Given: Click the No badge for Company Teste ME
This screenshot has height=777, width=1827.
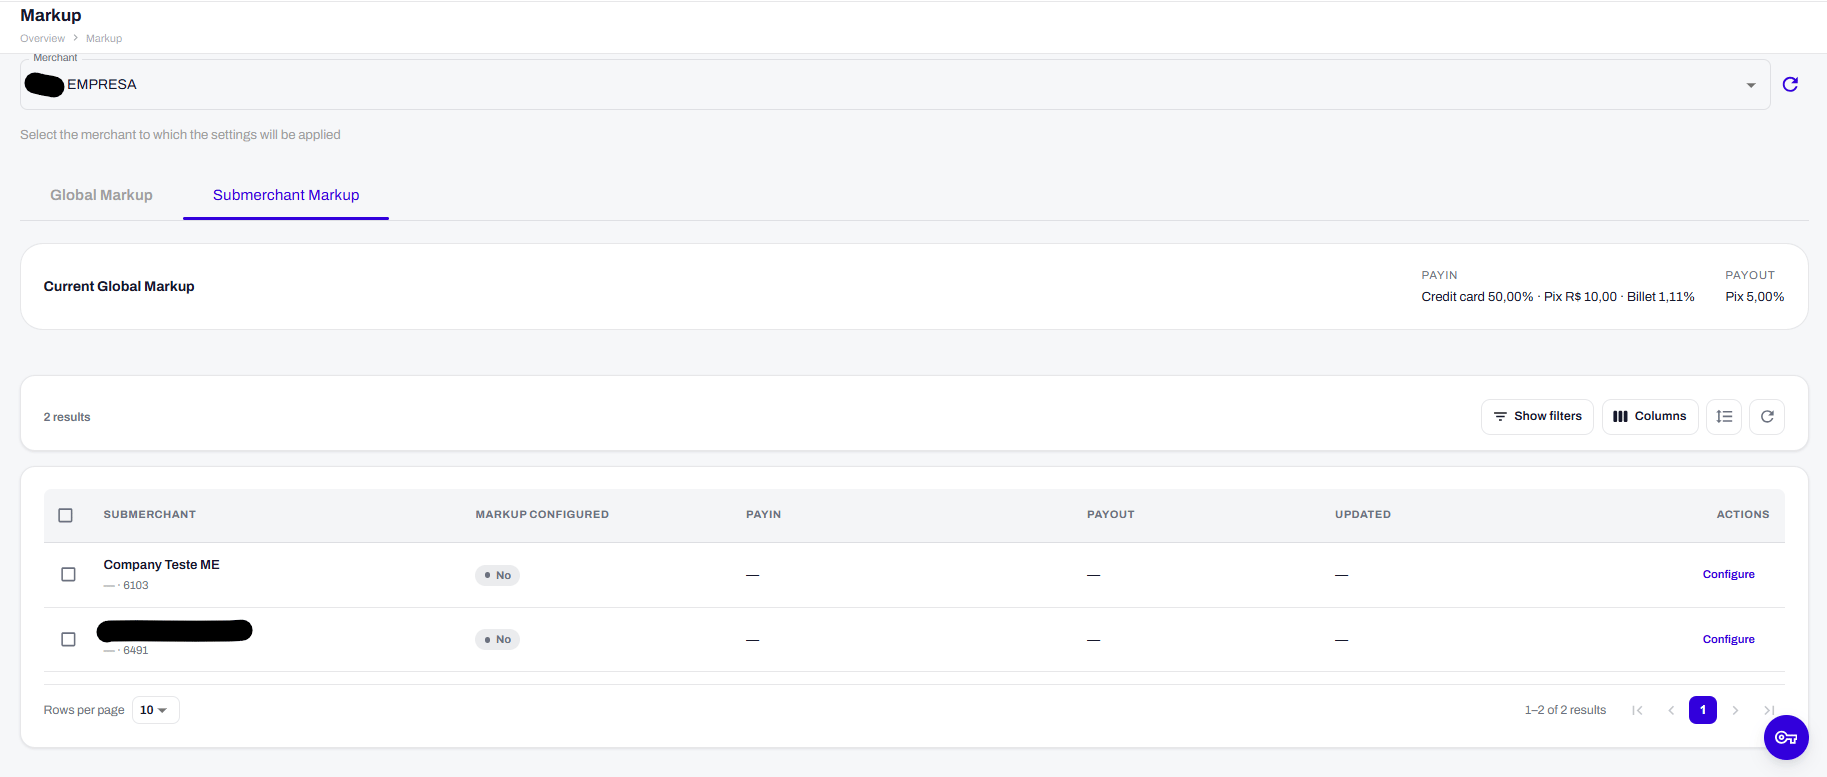Looking at the screenshot, I should coord(497,575).
